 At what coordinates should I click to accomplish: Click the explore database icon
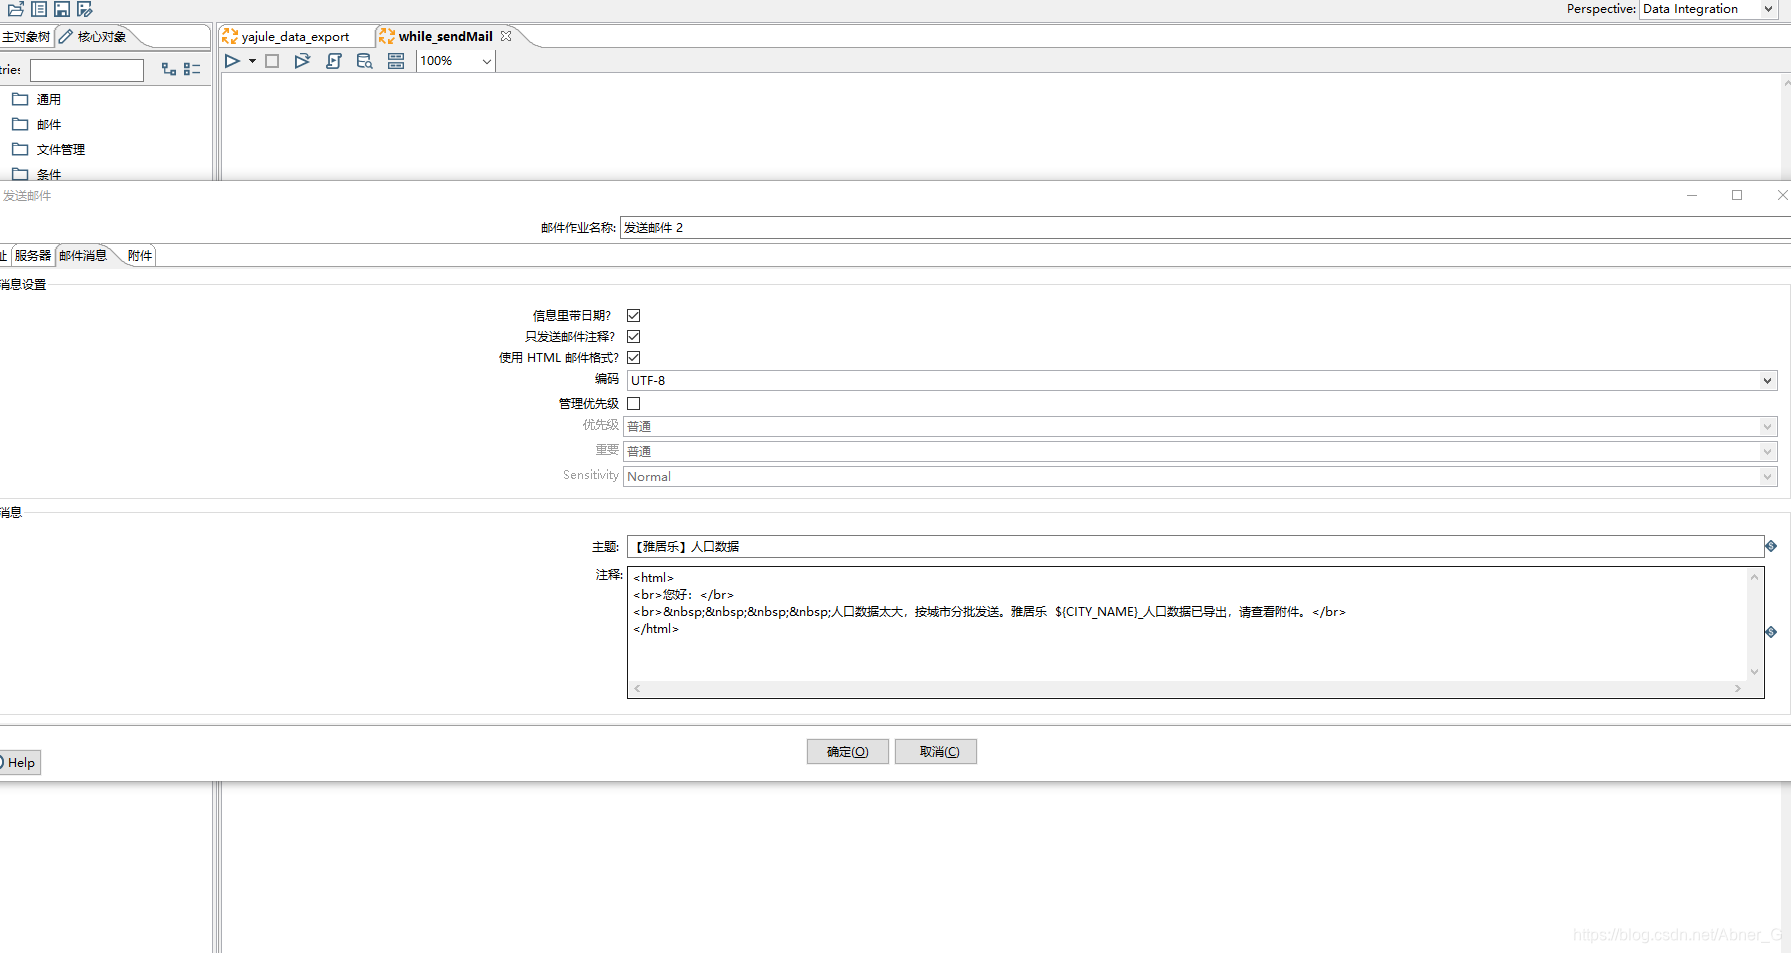(365, 61)
